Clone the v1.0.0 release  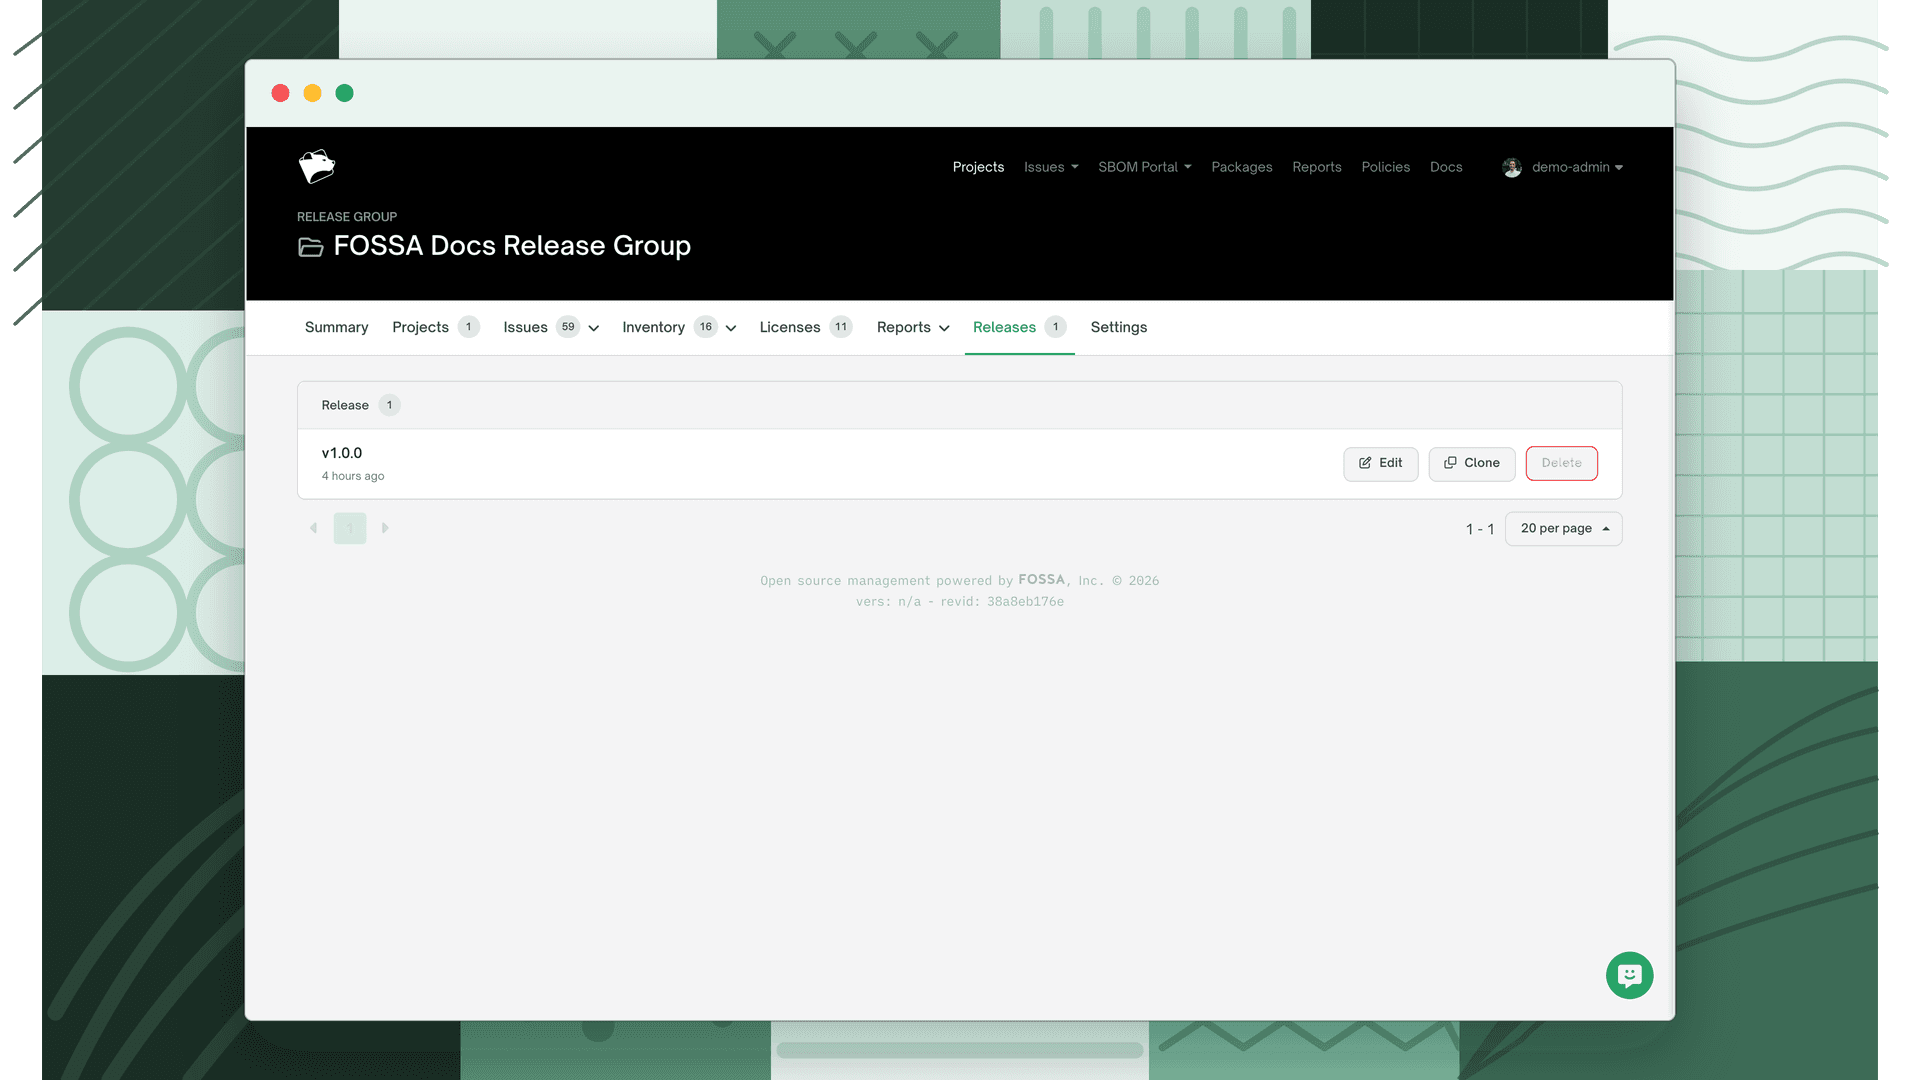coord(1472,464)
